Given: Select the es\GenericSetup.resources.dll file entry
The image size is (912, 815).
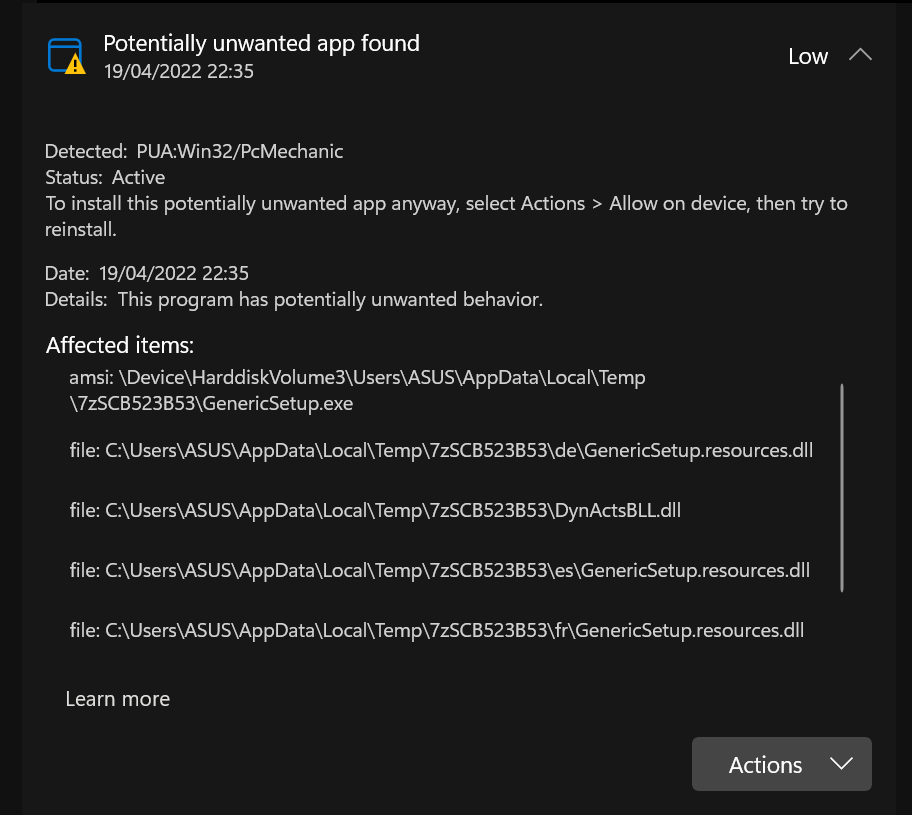Looking at the screenshot, I should [x=440, y=570].
